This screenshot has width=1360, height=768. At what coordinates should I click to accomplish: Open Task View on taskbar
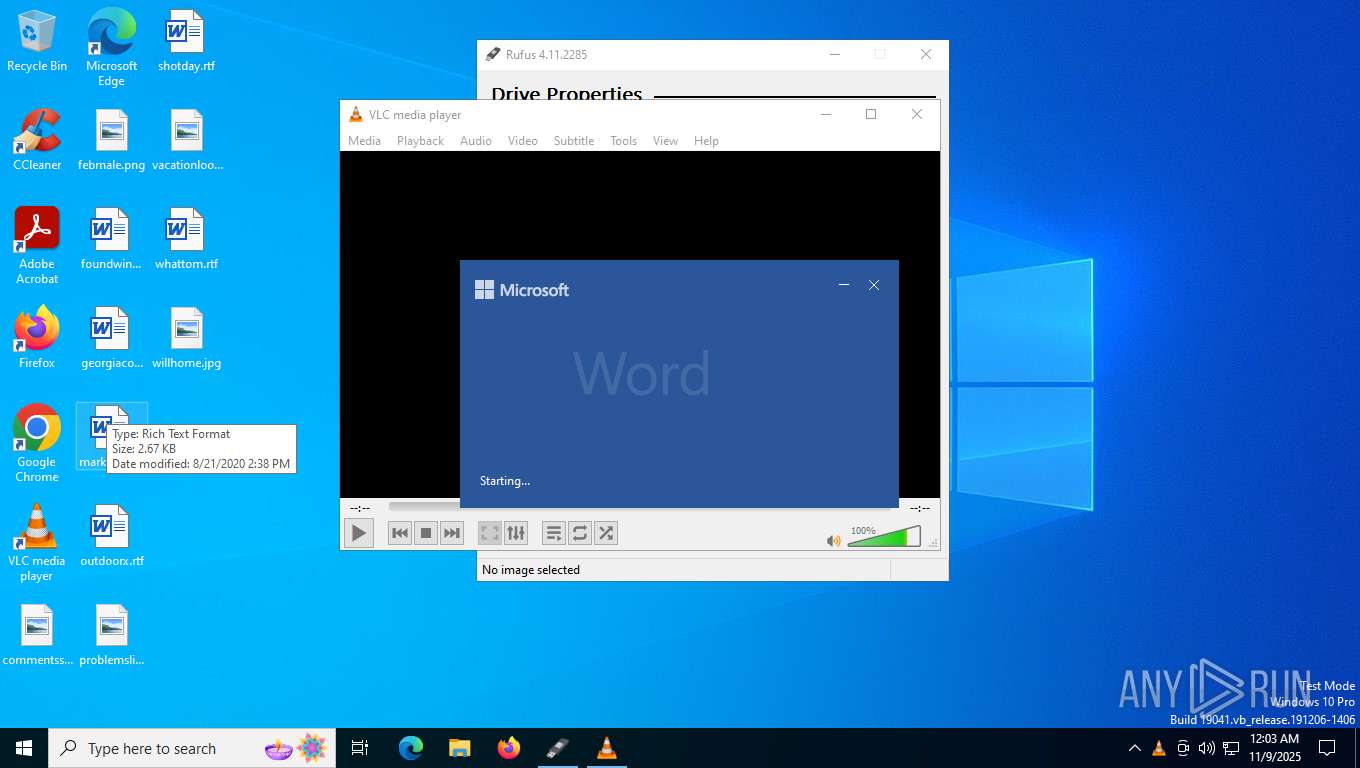click(x=360, y=748)
